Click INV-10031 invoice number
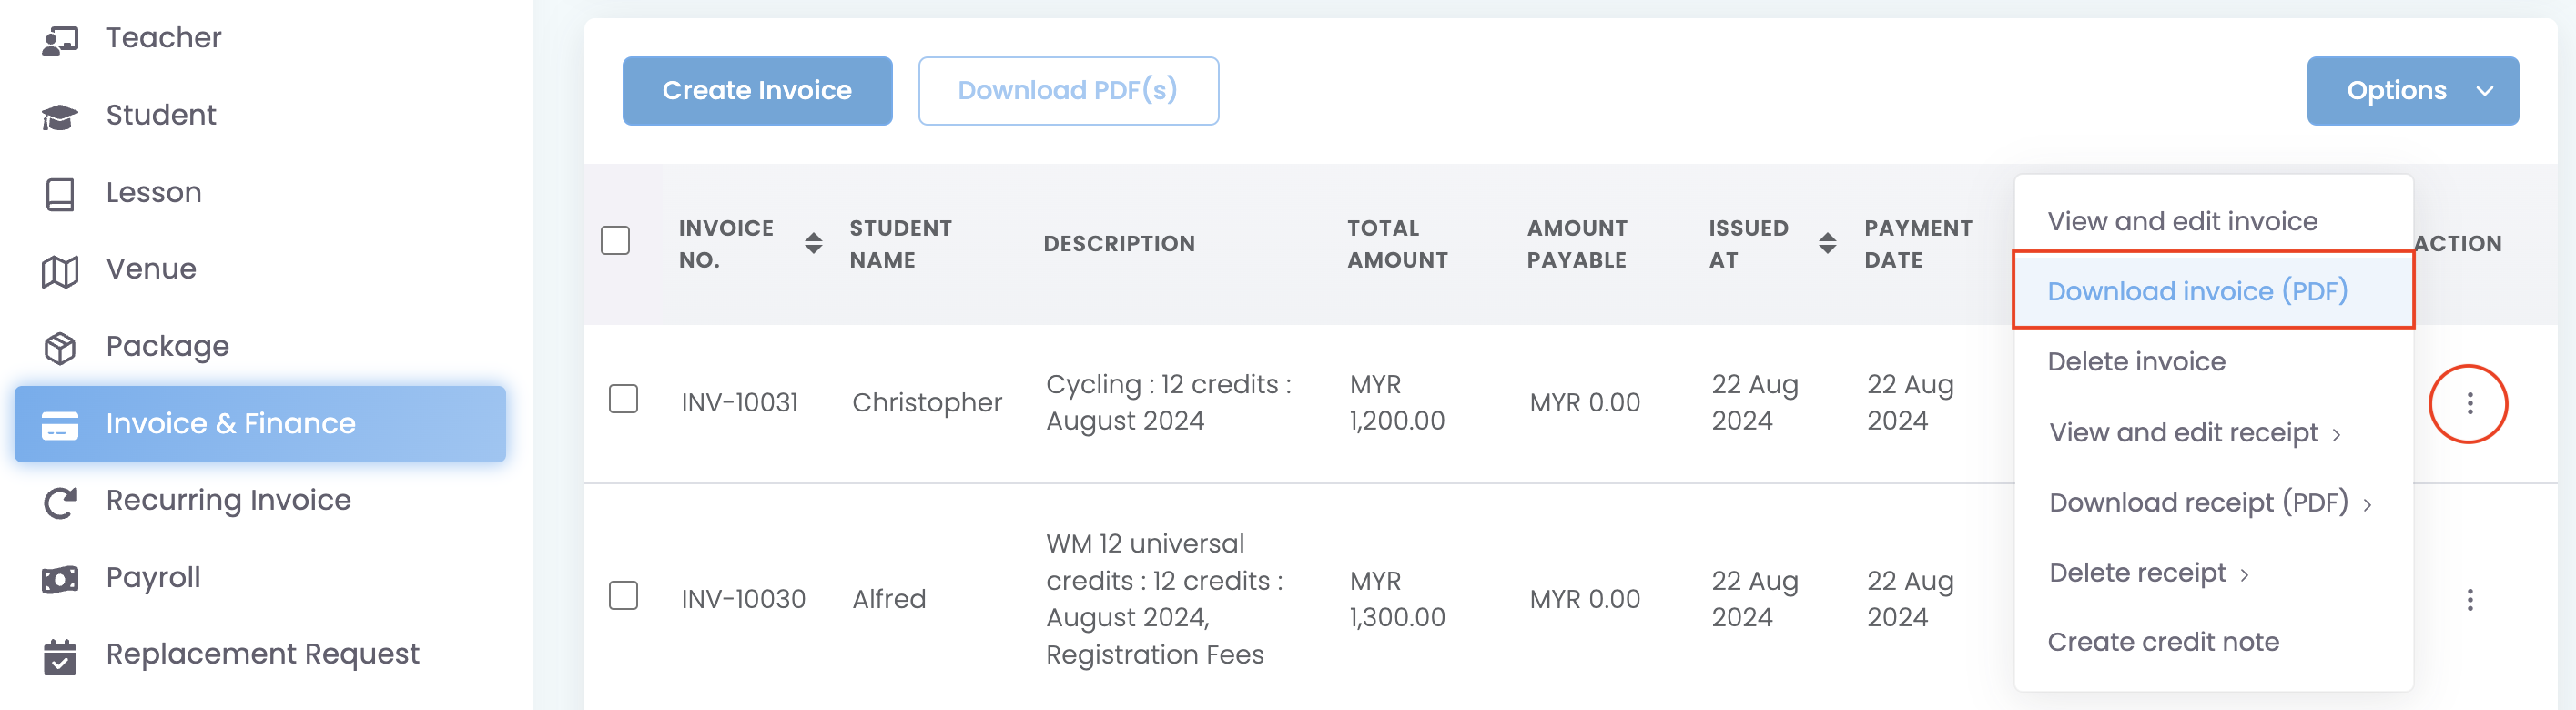This screenshot has width=2576, height=710. pyautogui.click(x=740, y=403)
